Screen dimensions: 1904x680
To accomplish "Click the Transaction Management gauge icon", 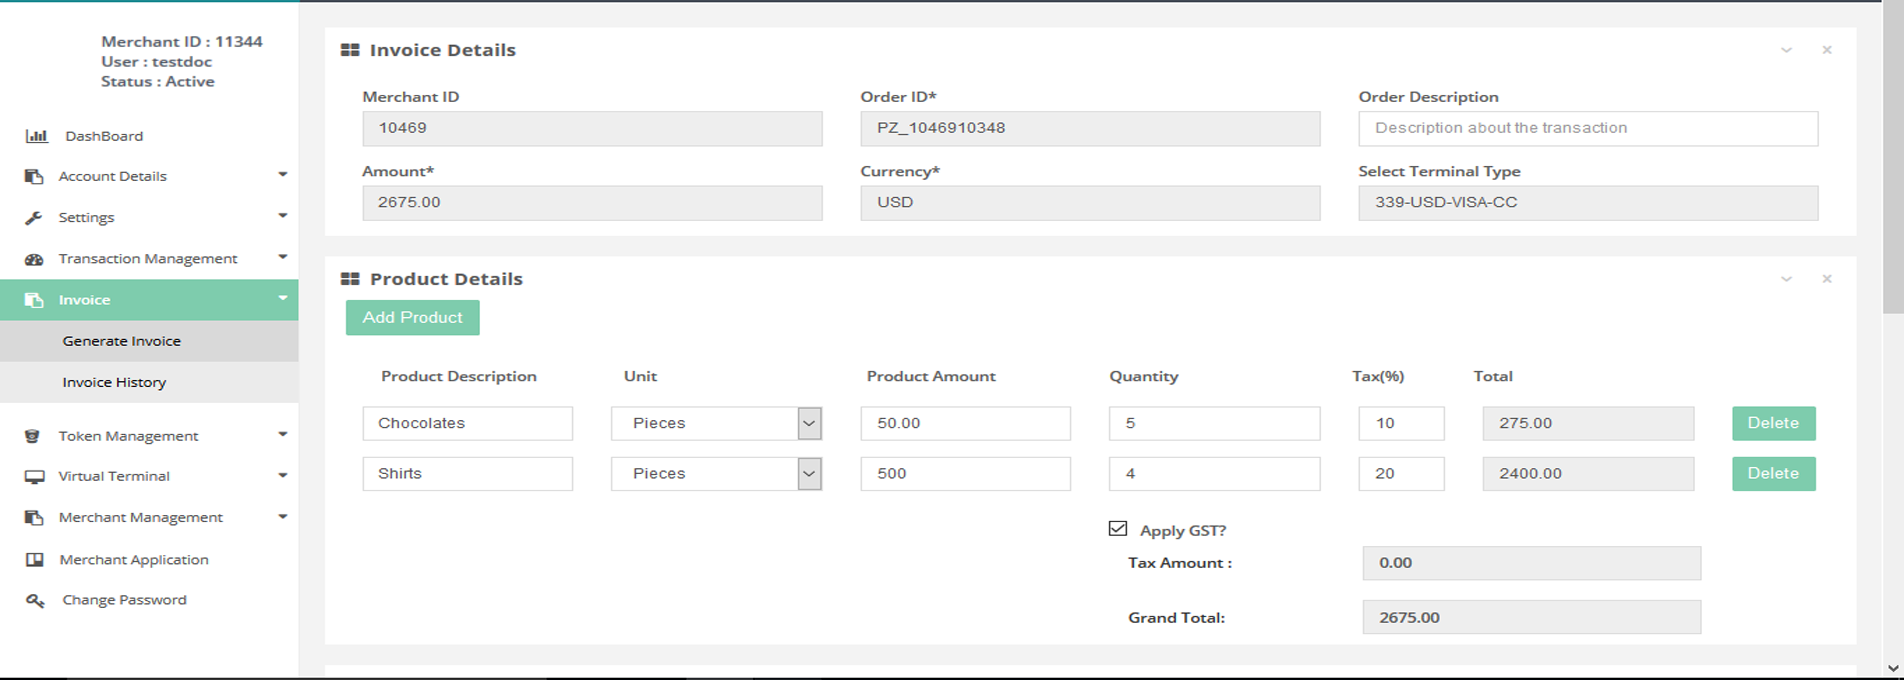I will pyautogui.click(x=34, y=259).
